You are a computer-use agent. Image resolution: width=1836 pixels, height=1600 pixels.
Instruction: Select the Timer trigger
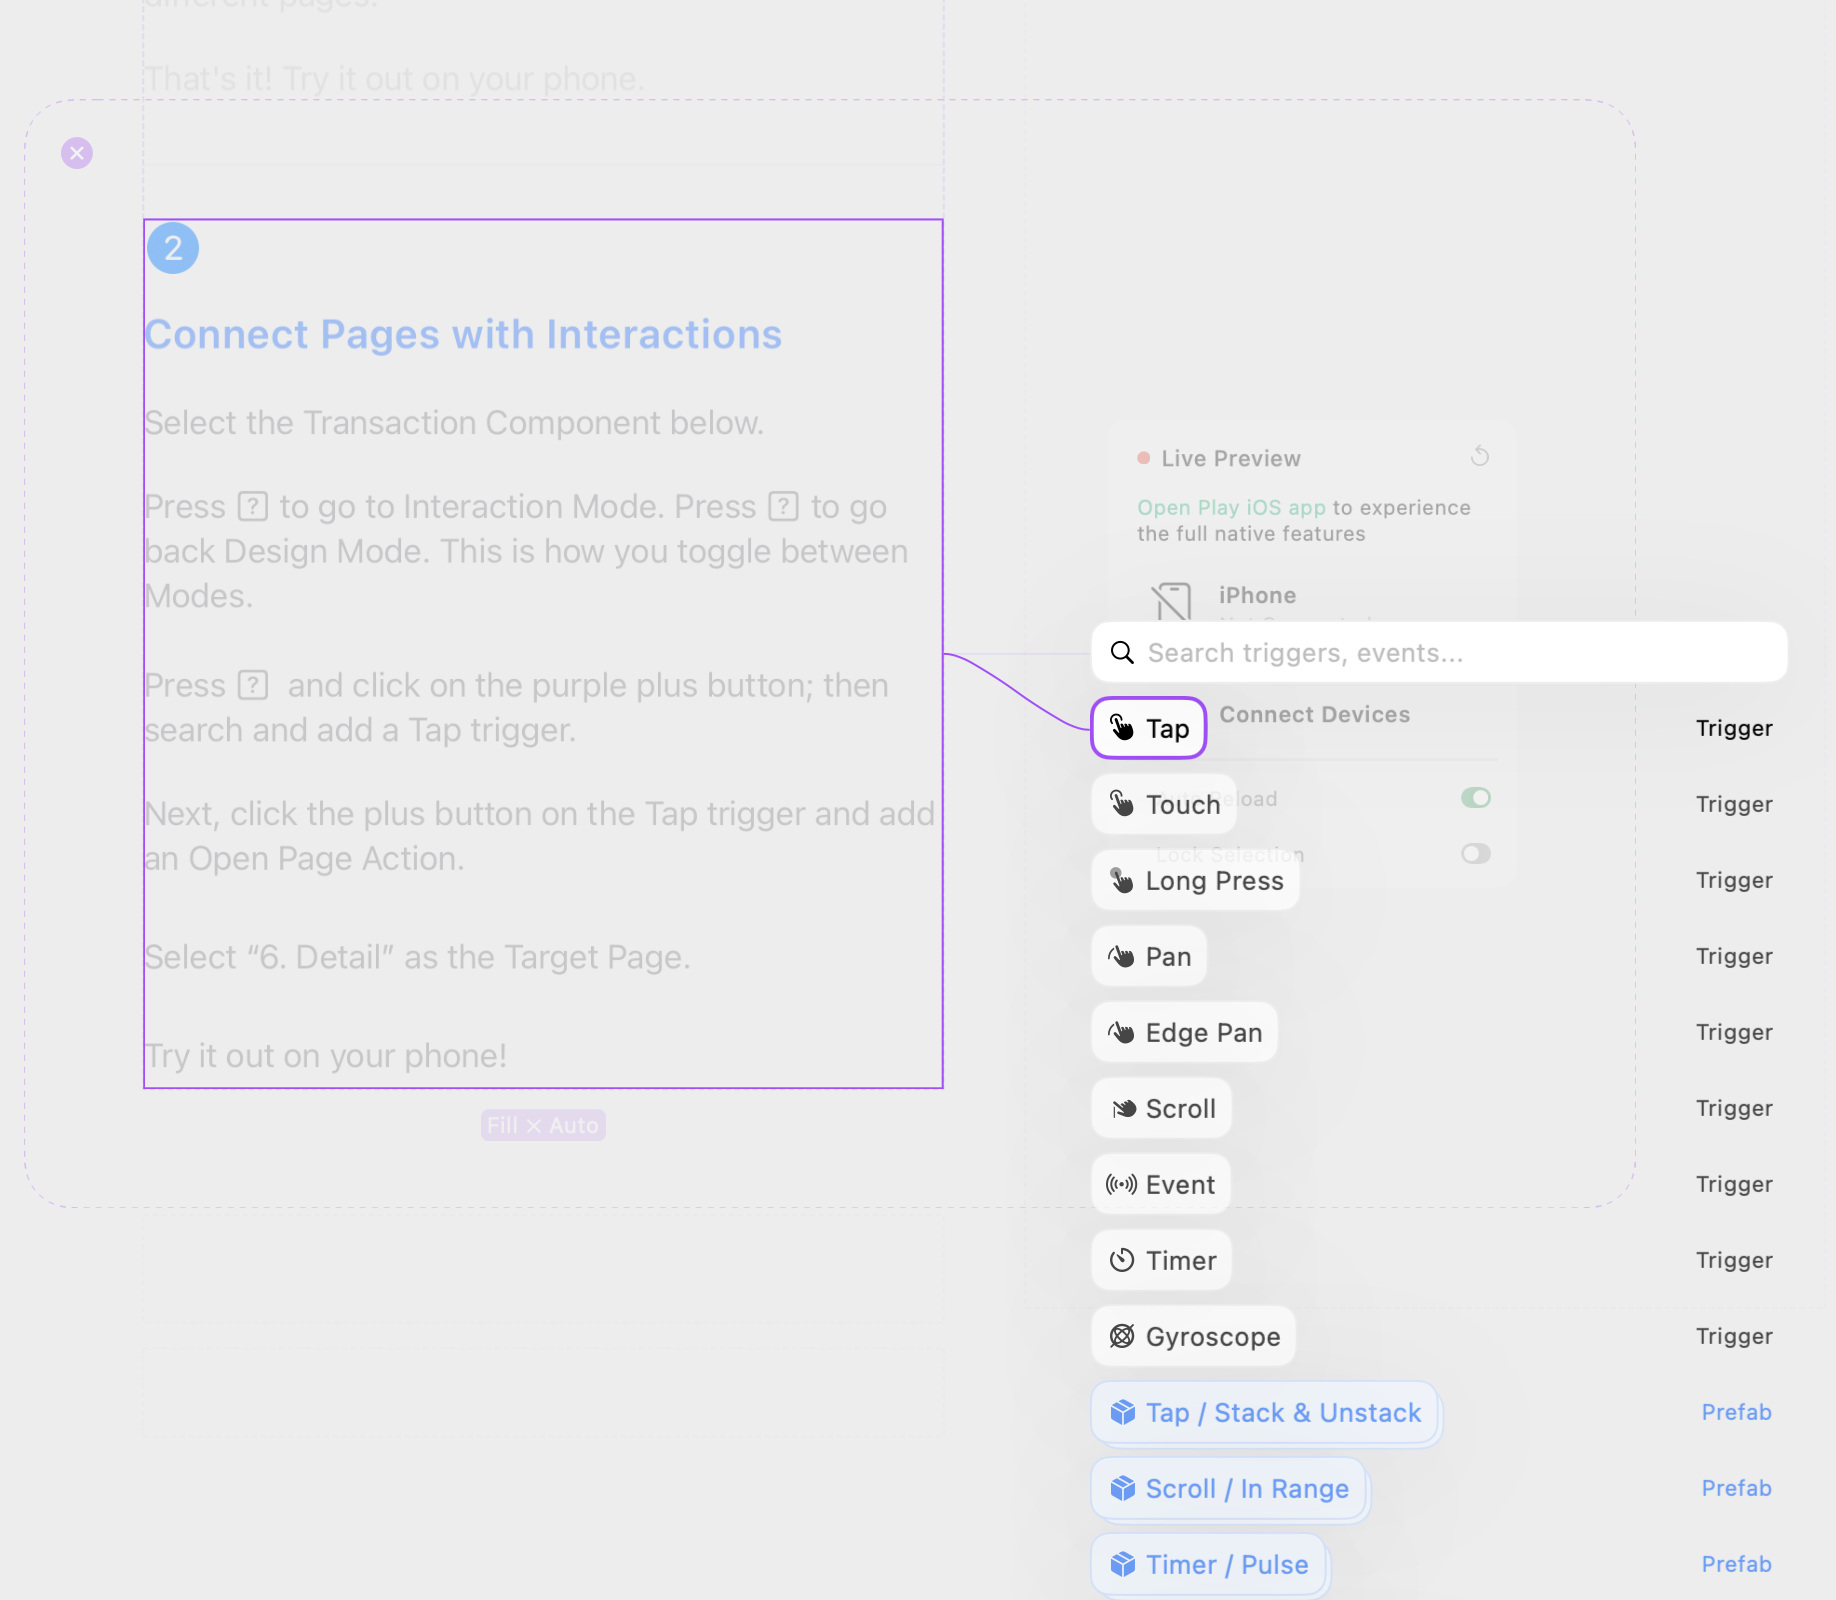pos(1161,1260)
